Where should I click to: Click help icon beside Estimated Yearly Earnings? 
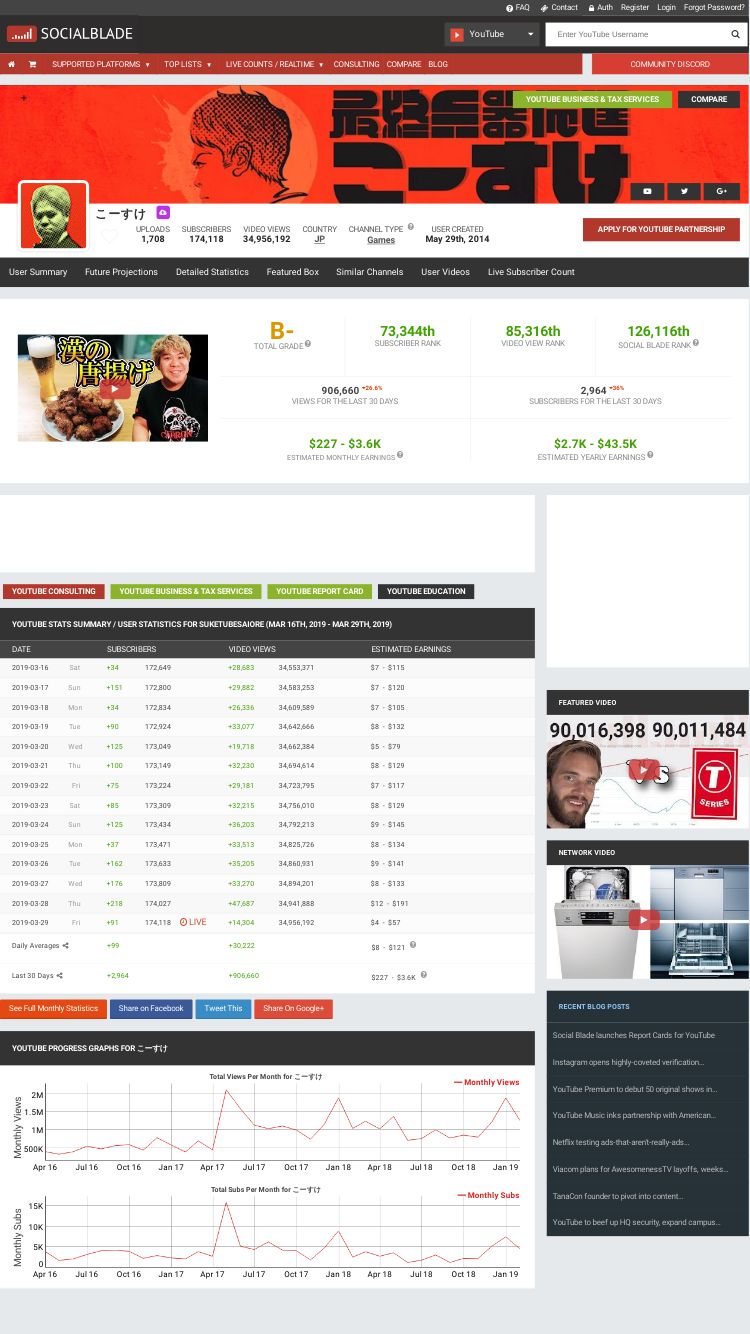pos(652,455)
